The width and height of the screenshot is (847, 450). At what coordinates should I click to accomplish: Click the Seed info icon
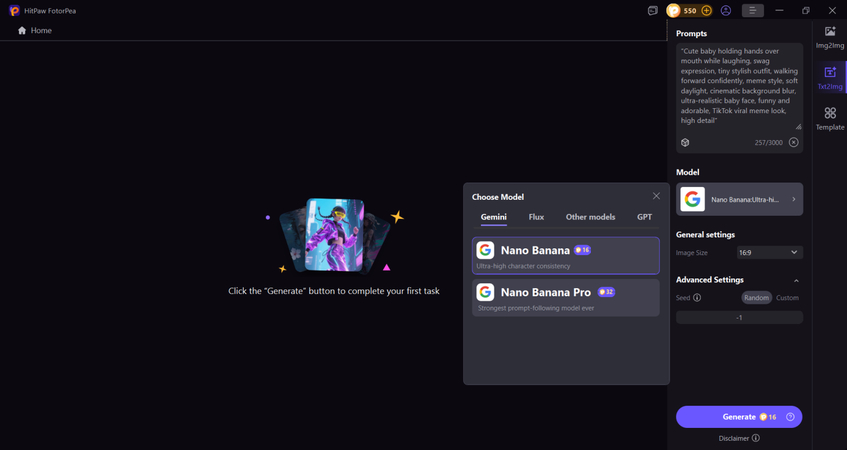(697, 298)
